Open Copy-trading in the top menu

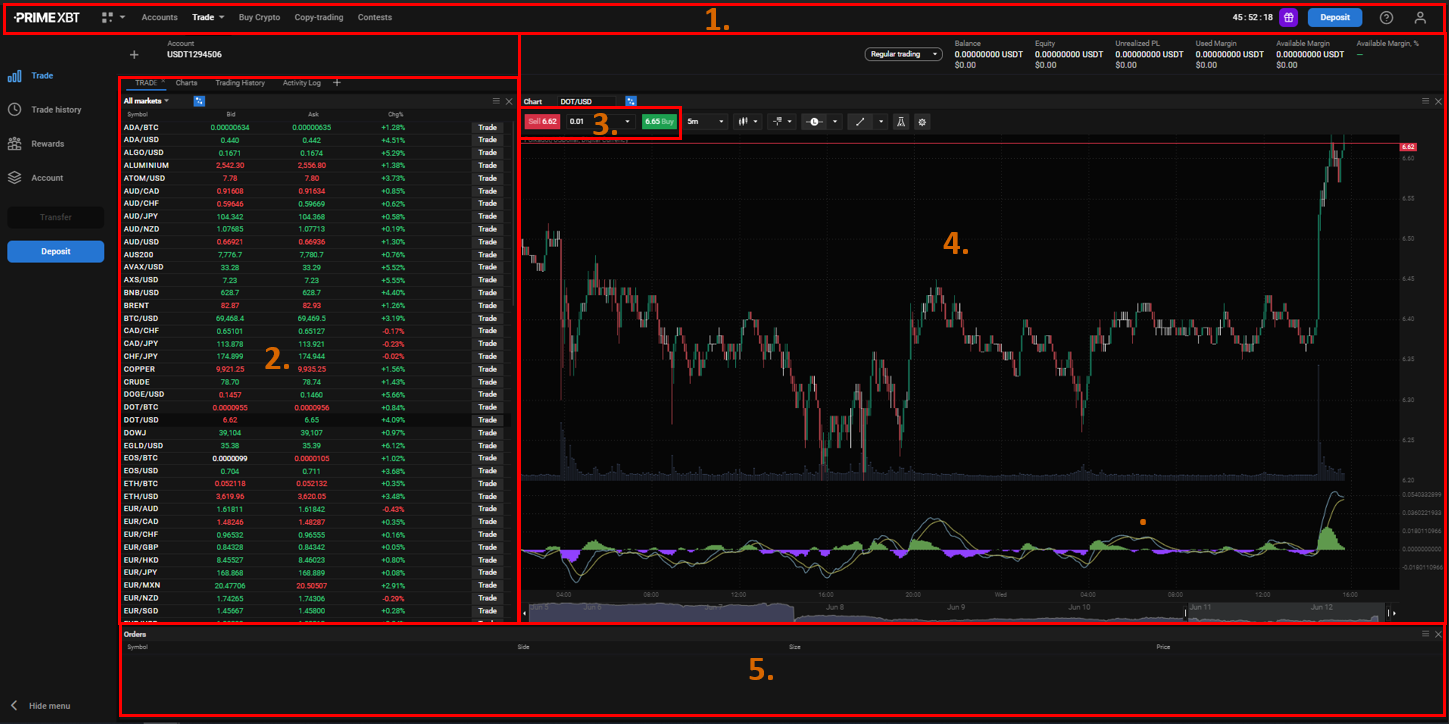(318, 17)
